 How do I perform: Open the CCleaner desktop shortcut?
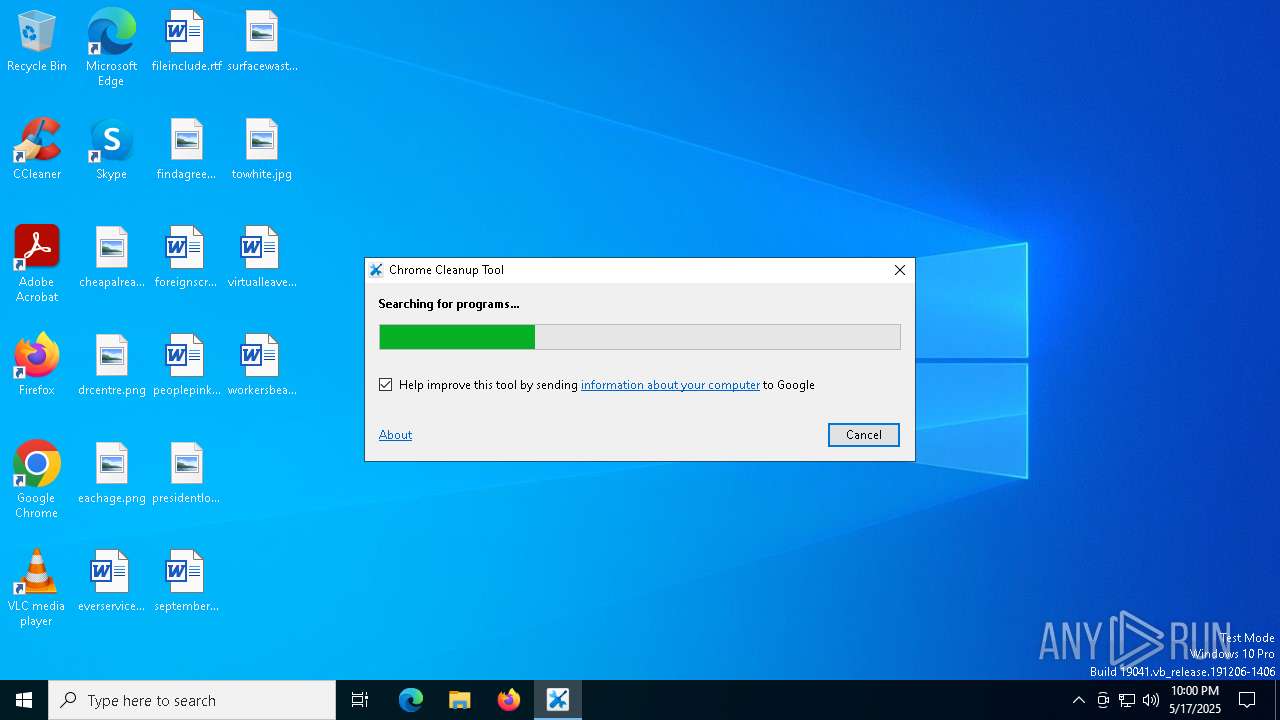[37, 149]
